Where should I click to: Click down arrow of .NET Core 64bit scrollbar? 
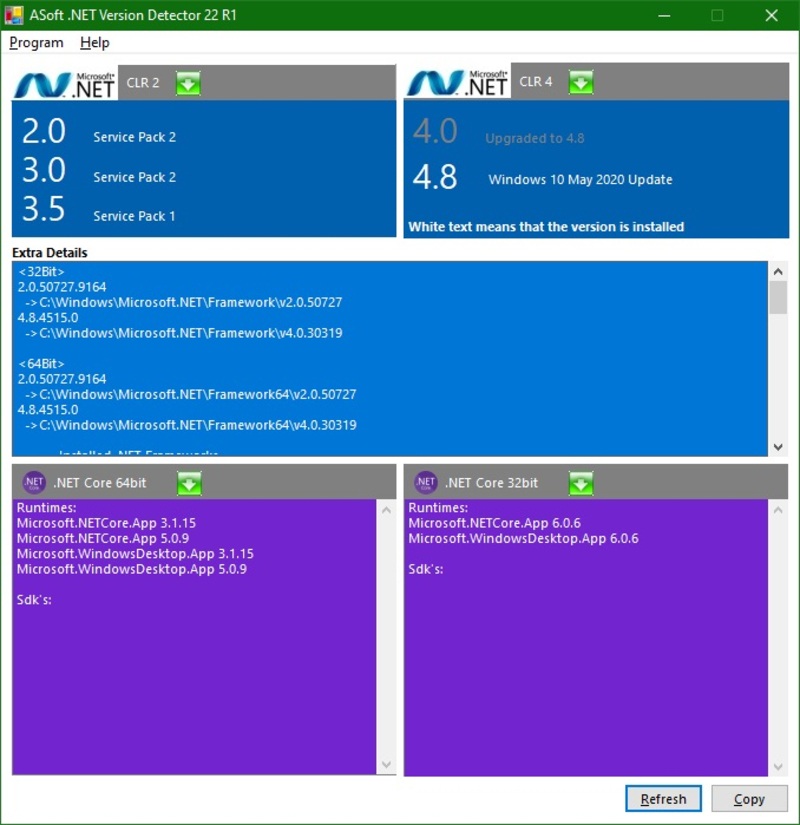tap(387, 765)
